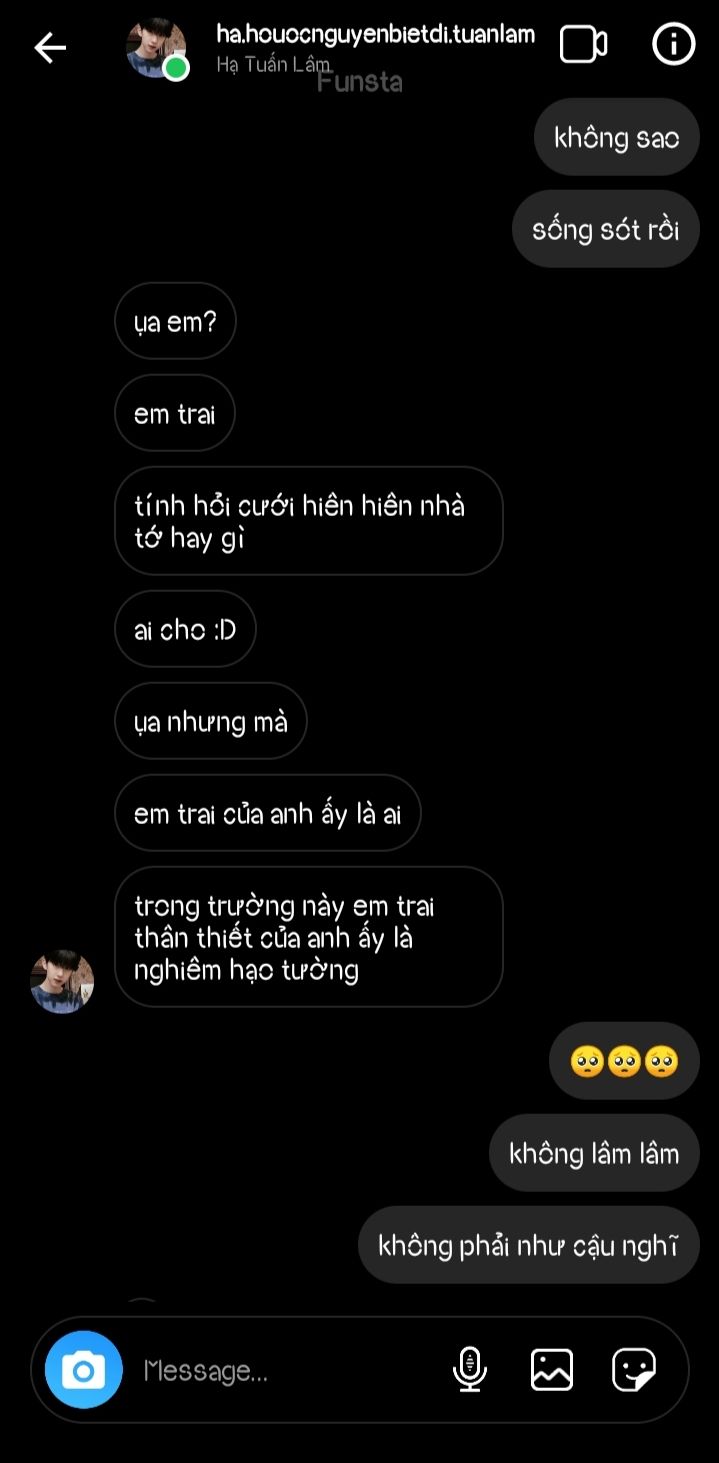This screenshot has height=1463, width=719.
Task: Select the "sống sót rồi" message bubble
Action: click(x=606, y=229)
